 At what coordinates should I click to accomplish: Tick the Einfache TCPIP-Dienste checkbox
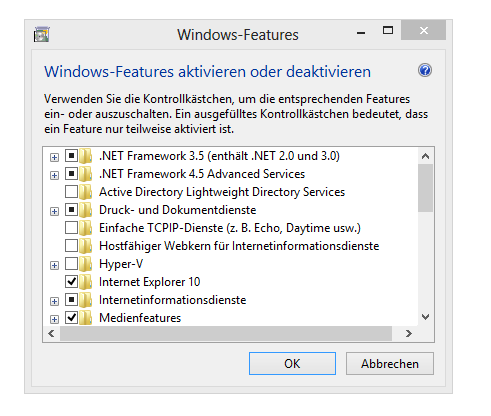(71, 228)
